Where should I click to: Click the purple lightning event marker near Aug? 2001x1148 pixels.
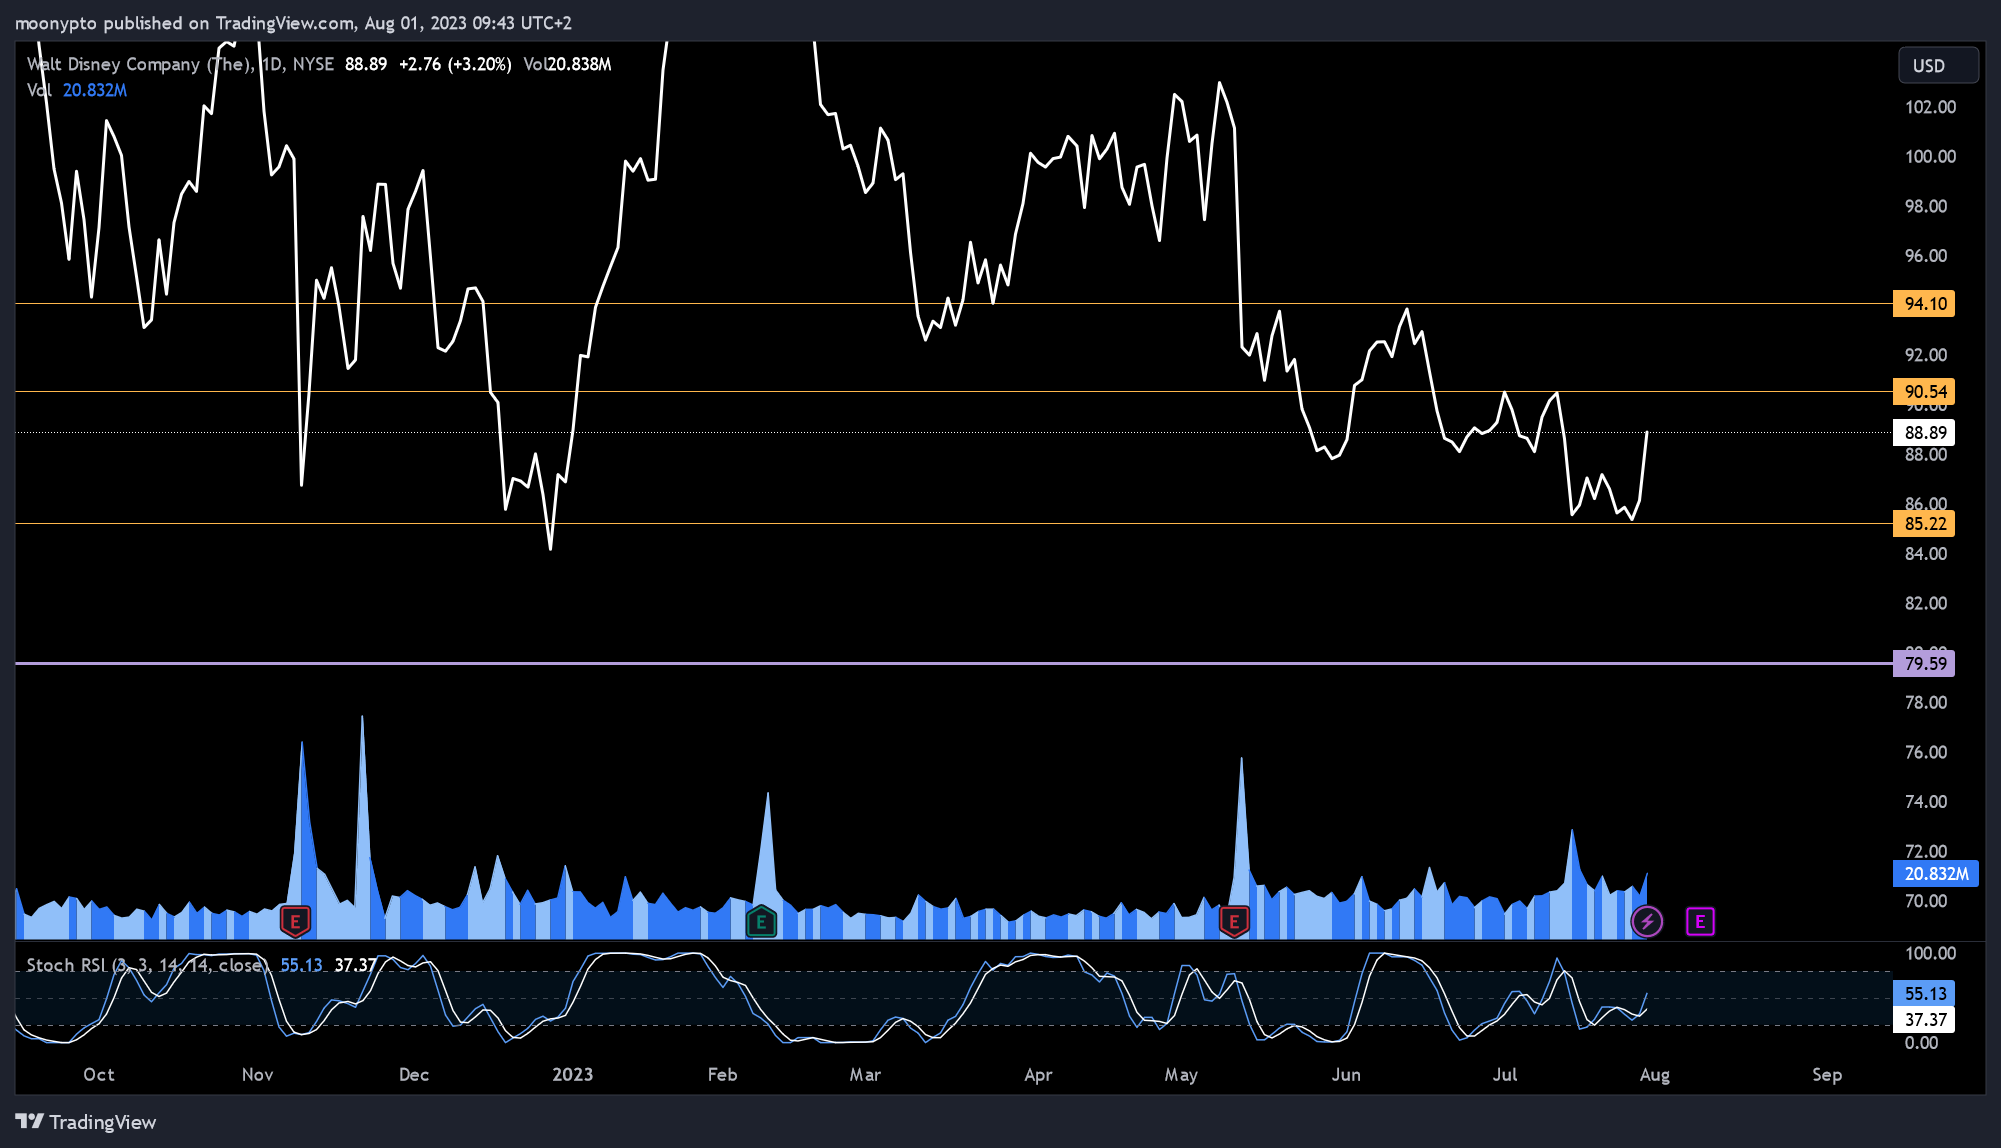coord(1647,921)
